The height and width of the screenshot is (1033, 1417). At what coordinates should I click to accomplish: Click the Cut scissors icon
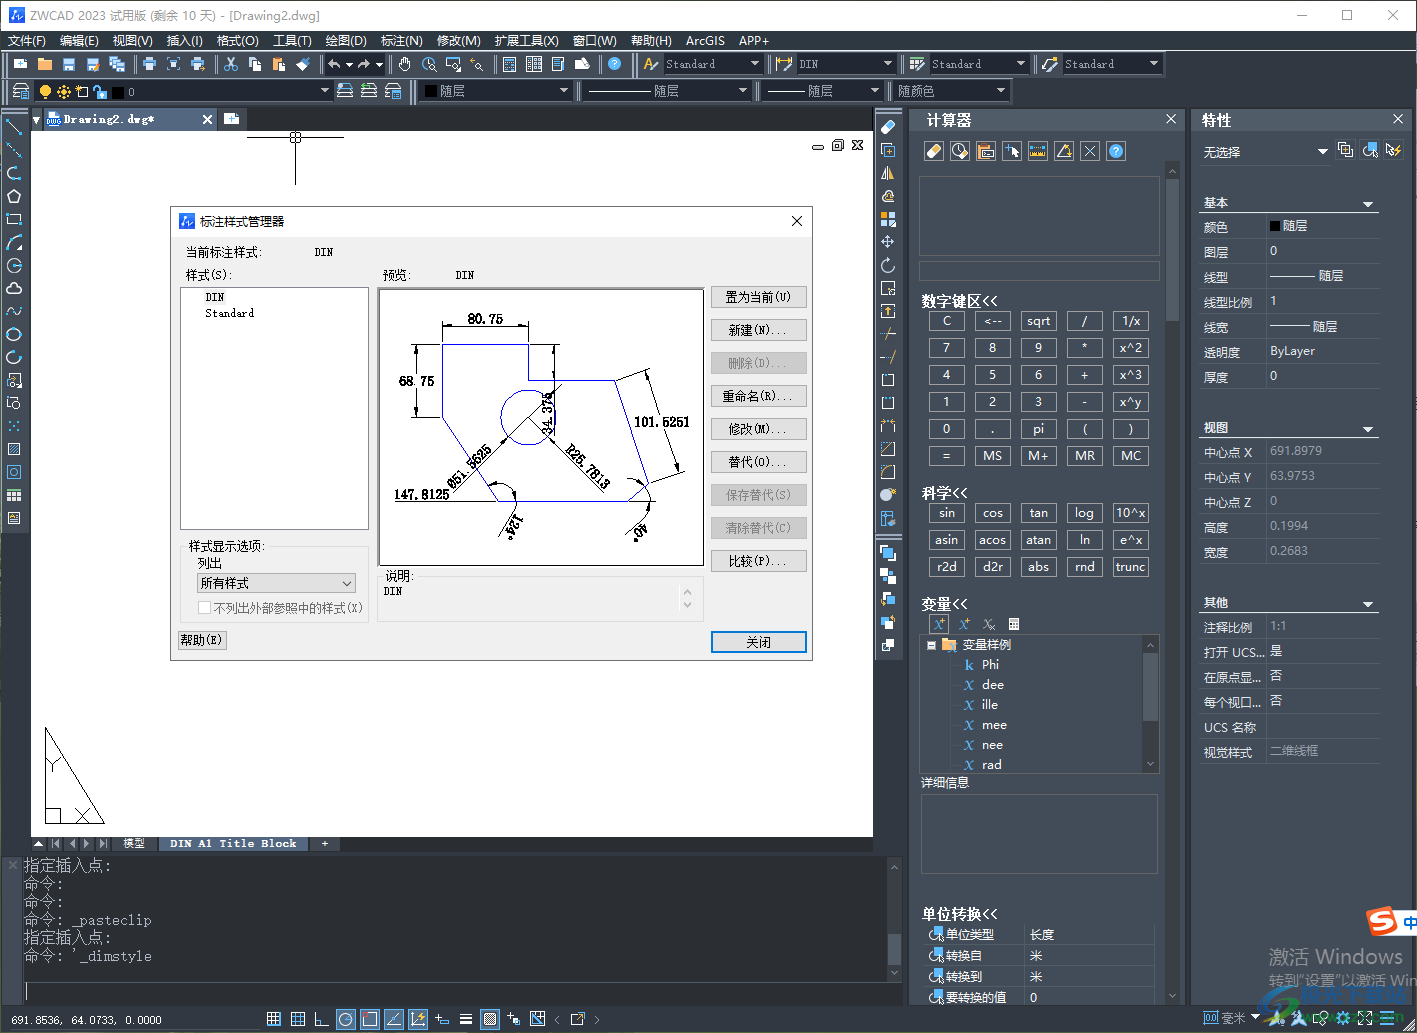231,64
